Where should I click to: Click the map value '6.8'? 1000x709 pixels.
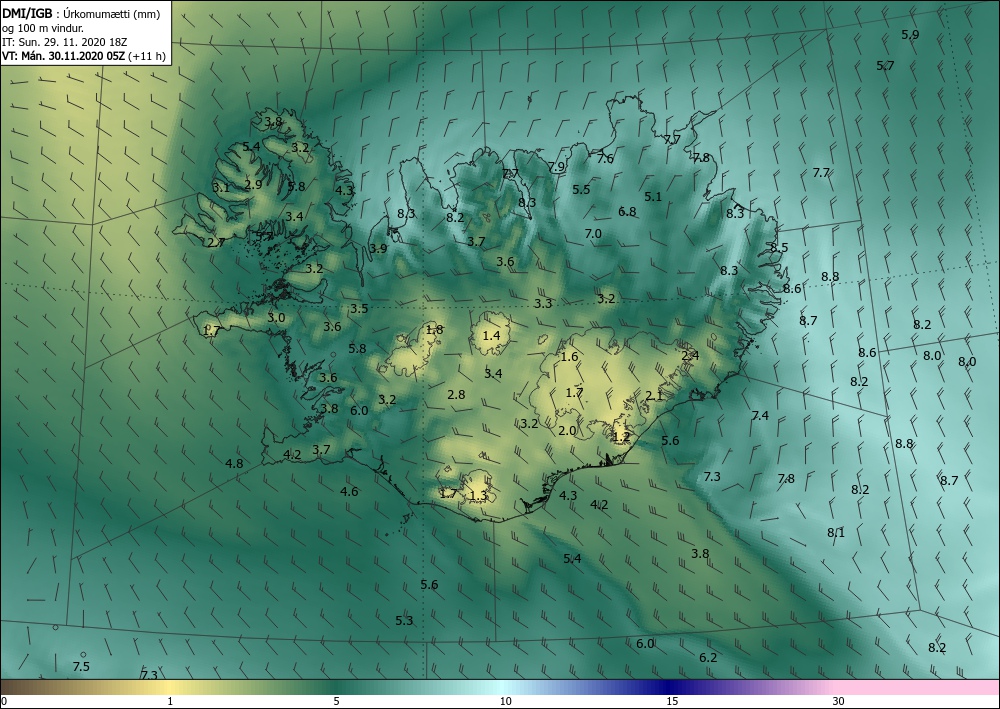click(627, 212)
